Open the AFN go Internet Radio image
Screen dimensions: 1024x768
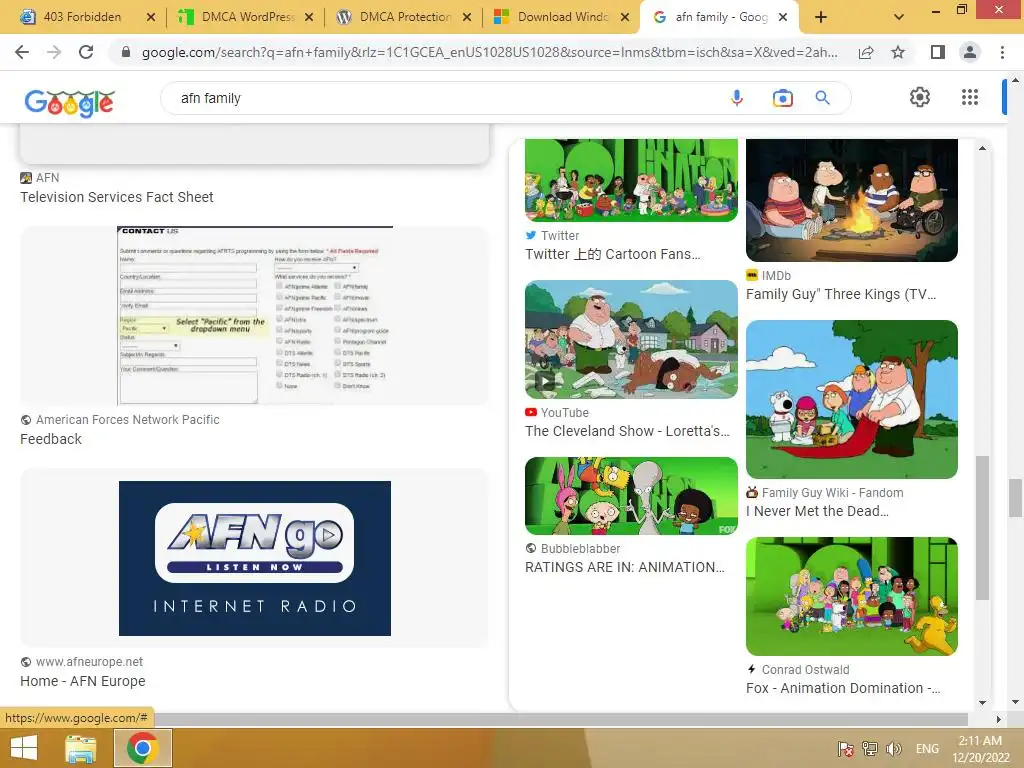(x=255, y=558)
